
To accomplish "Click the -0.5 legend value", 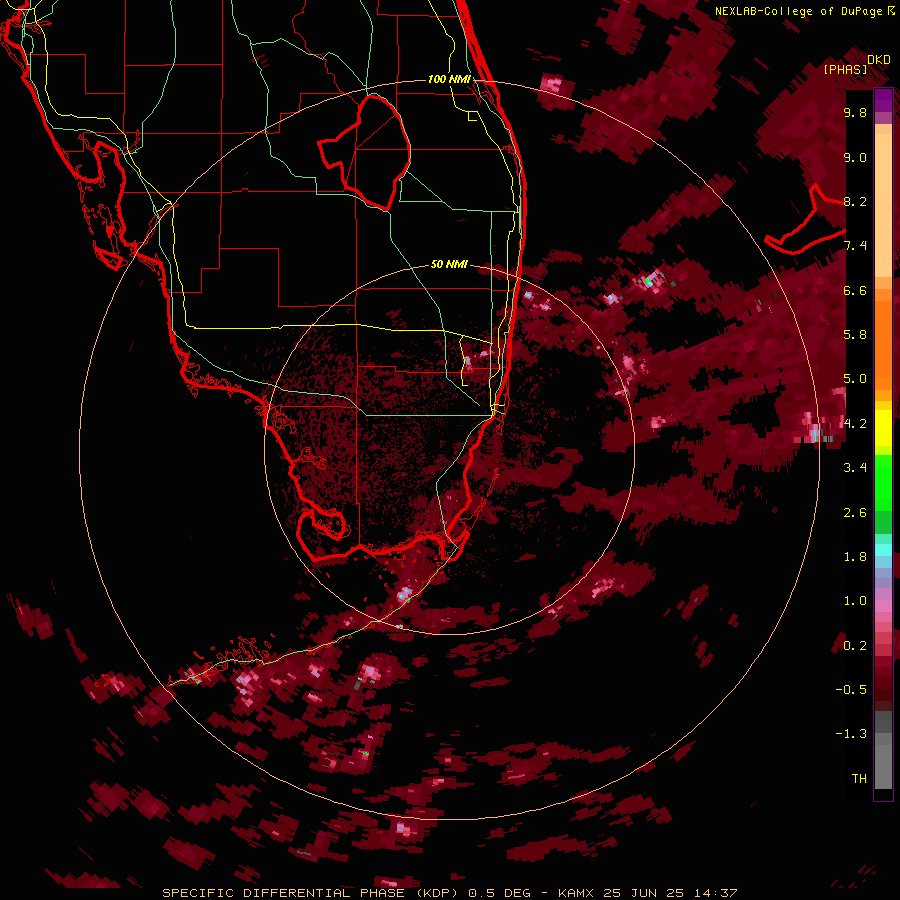I will (852, 690).
